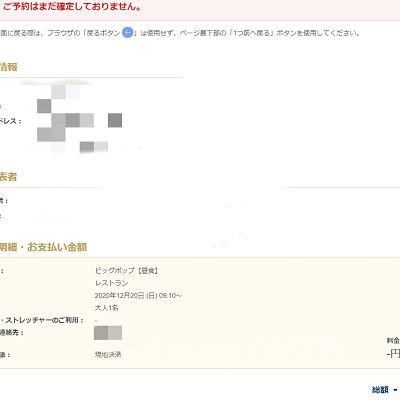Select the date '2020年12月20日 (日) 09:10～'
The height and width of the screenshot is (400, 400).
[138, 296]
